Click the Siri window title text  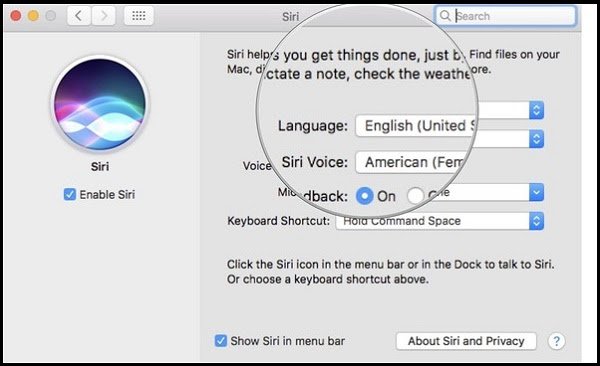coord(290,16)
